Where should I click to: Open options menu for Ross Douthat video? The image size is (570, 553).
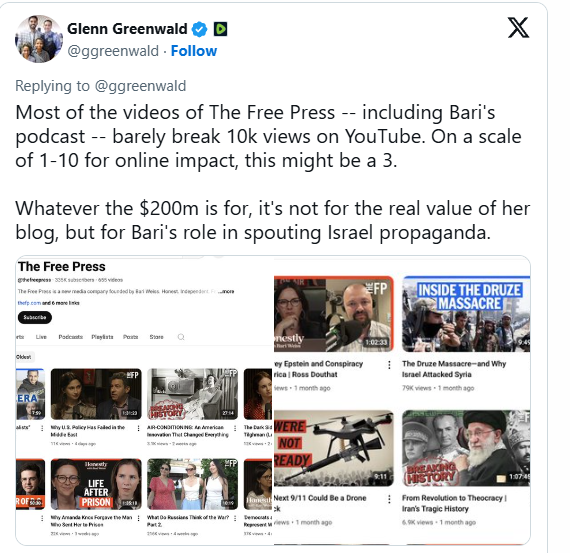(389, 365)
